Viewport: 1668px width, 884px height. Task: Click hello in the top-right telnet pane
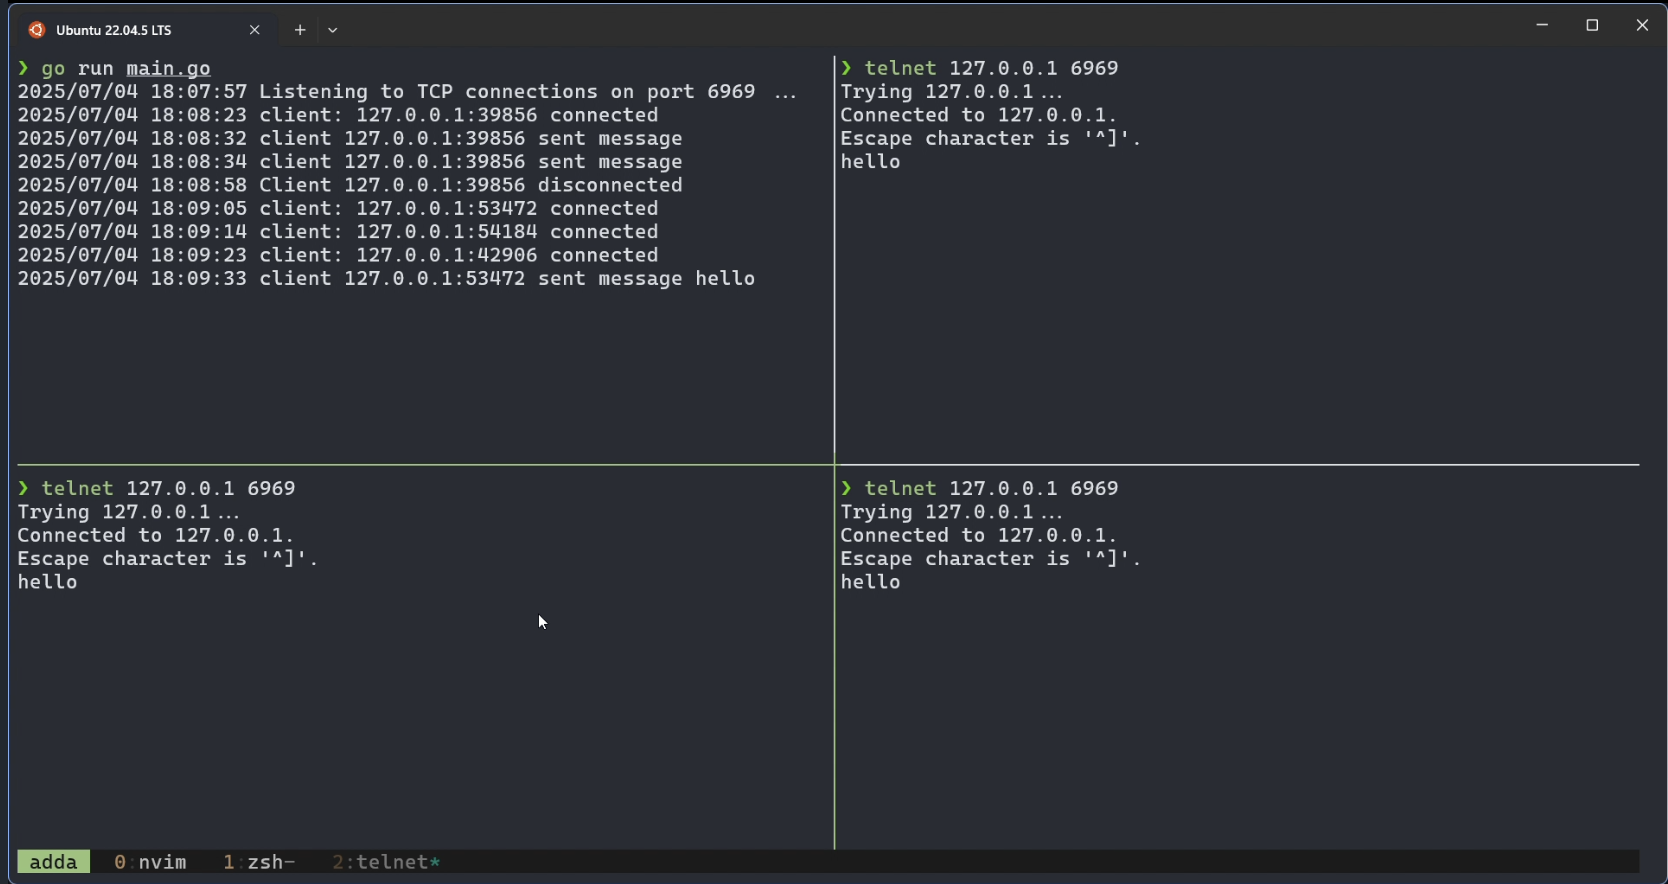click(870, 162)
